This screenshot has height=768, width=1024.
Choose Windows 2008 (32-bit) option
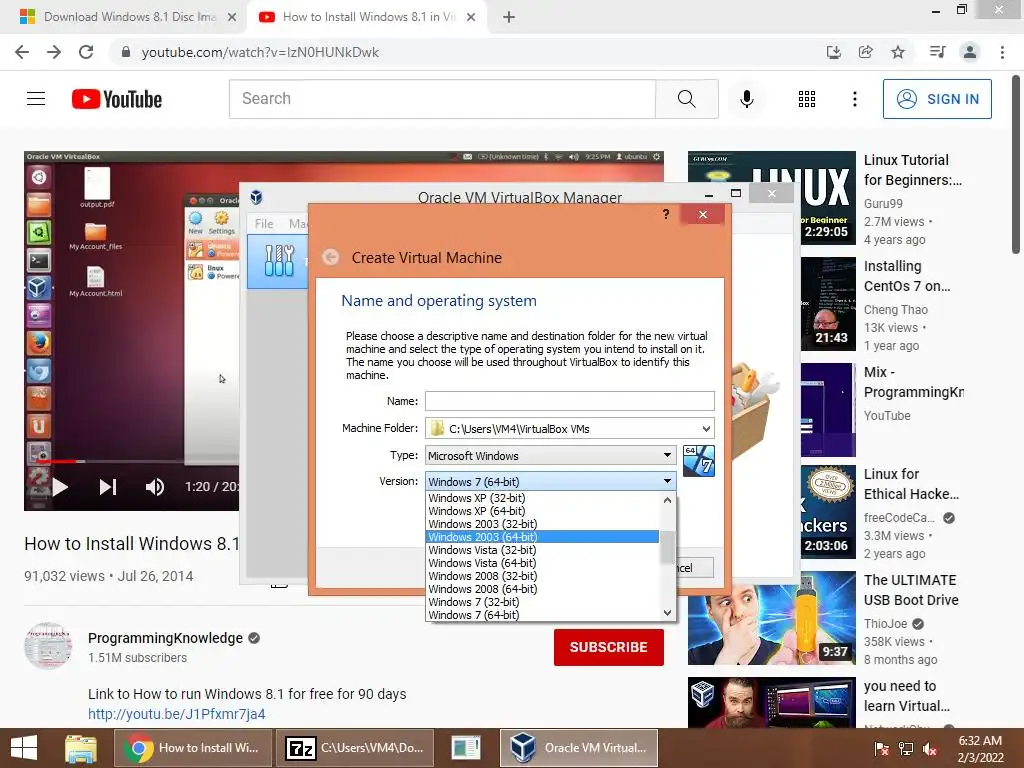click(x=542, y=576)
